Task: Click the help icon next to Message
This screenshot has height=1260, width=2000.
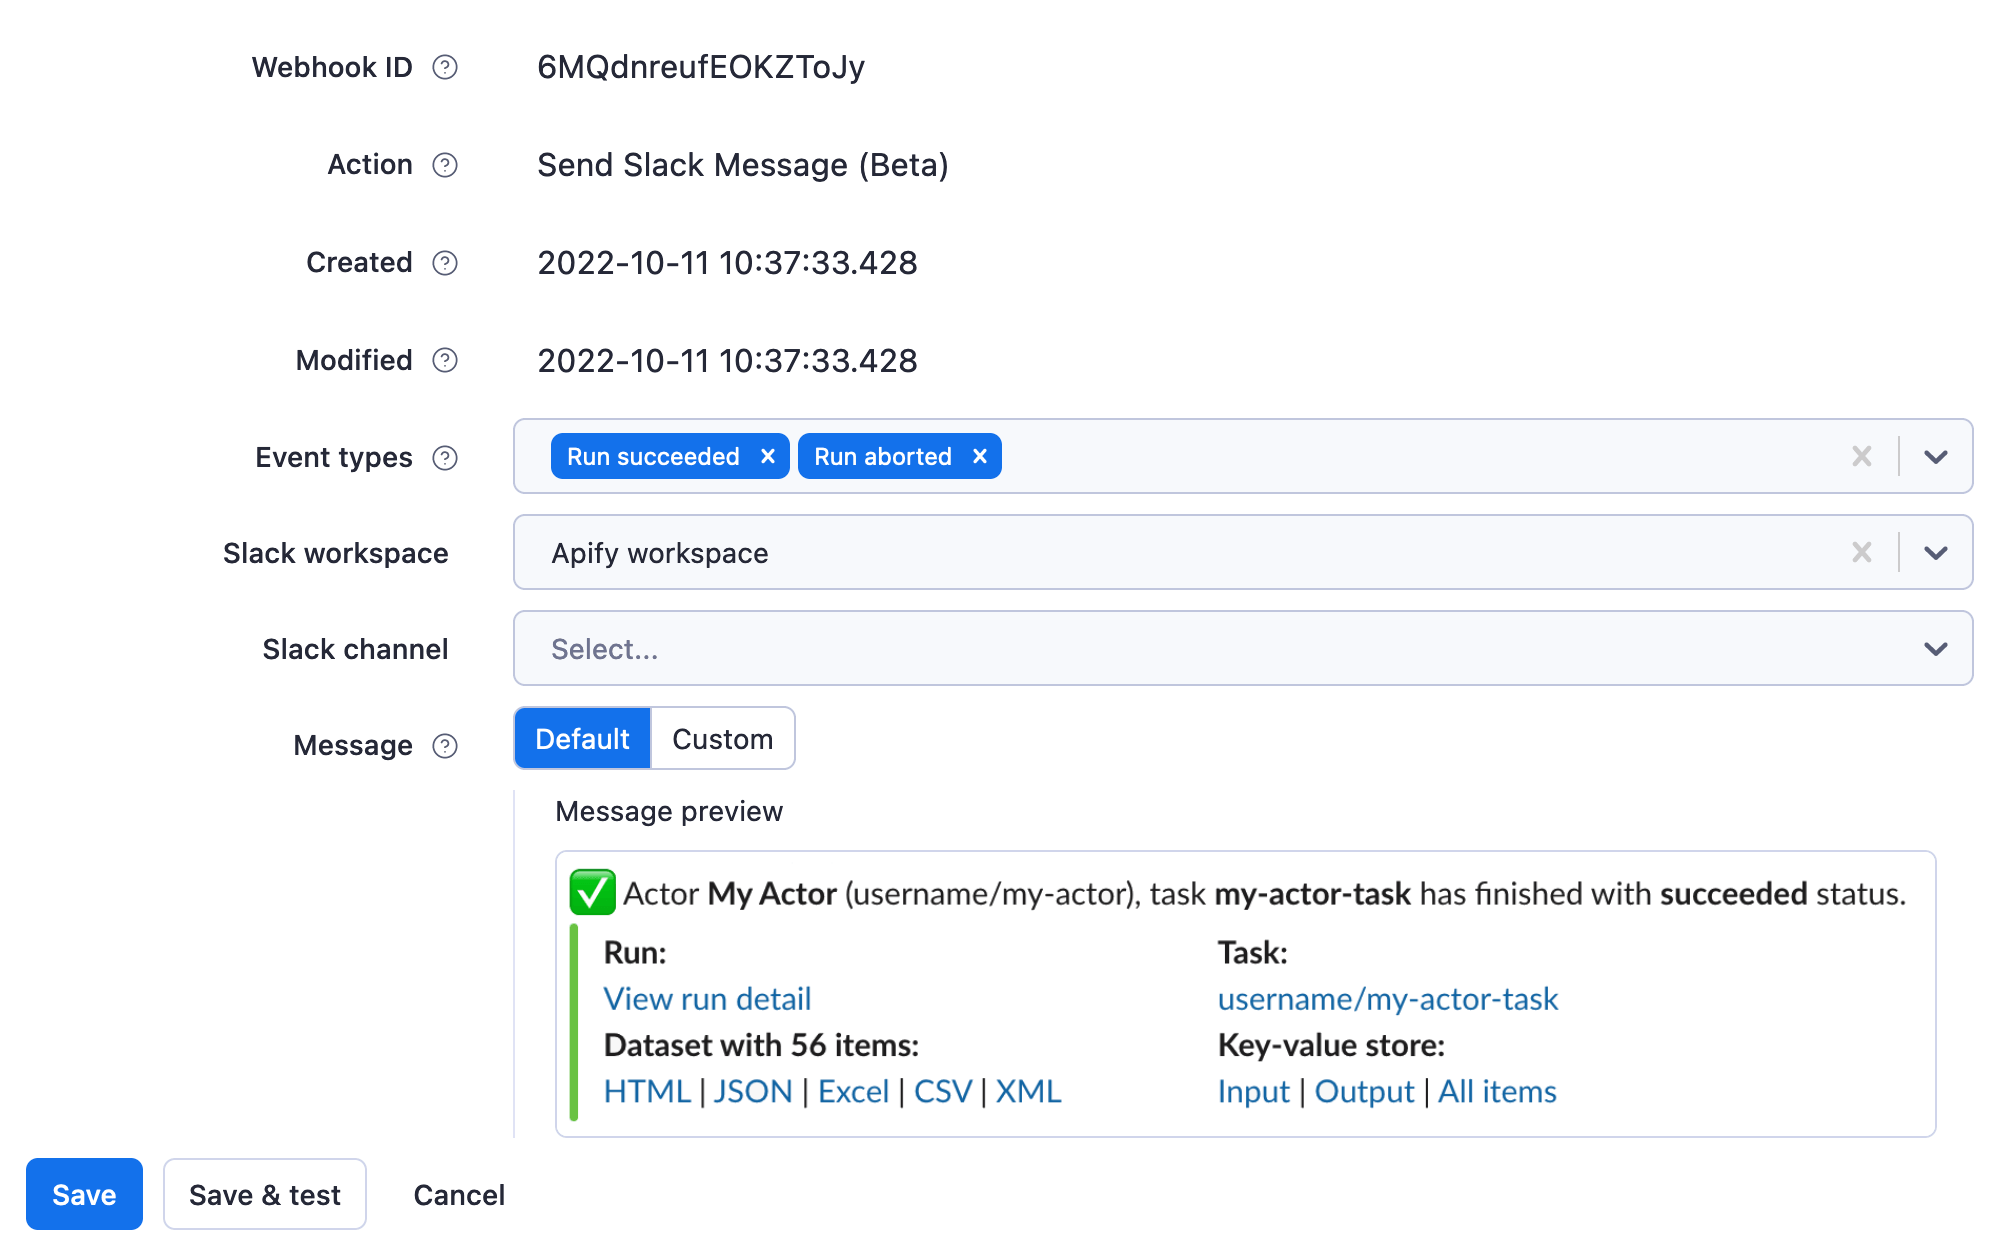Action: pos(451,740)
